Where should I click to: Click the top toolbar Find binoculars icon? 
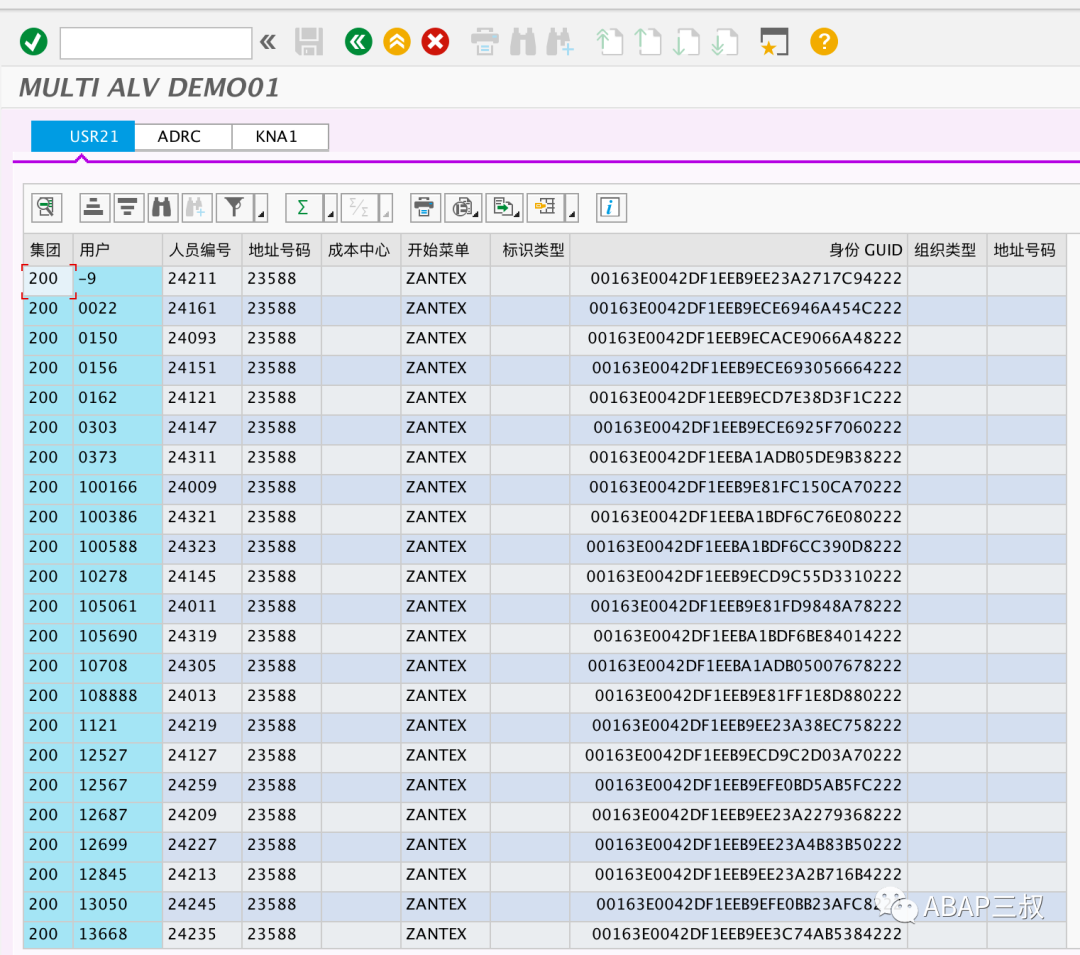523,42
